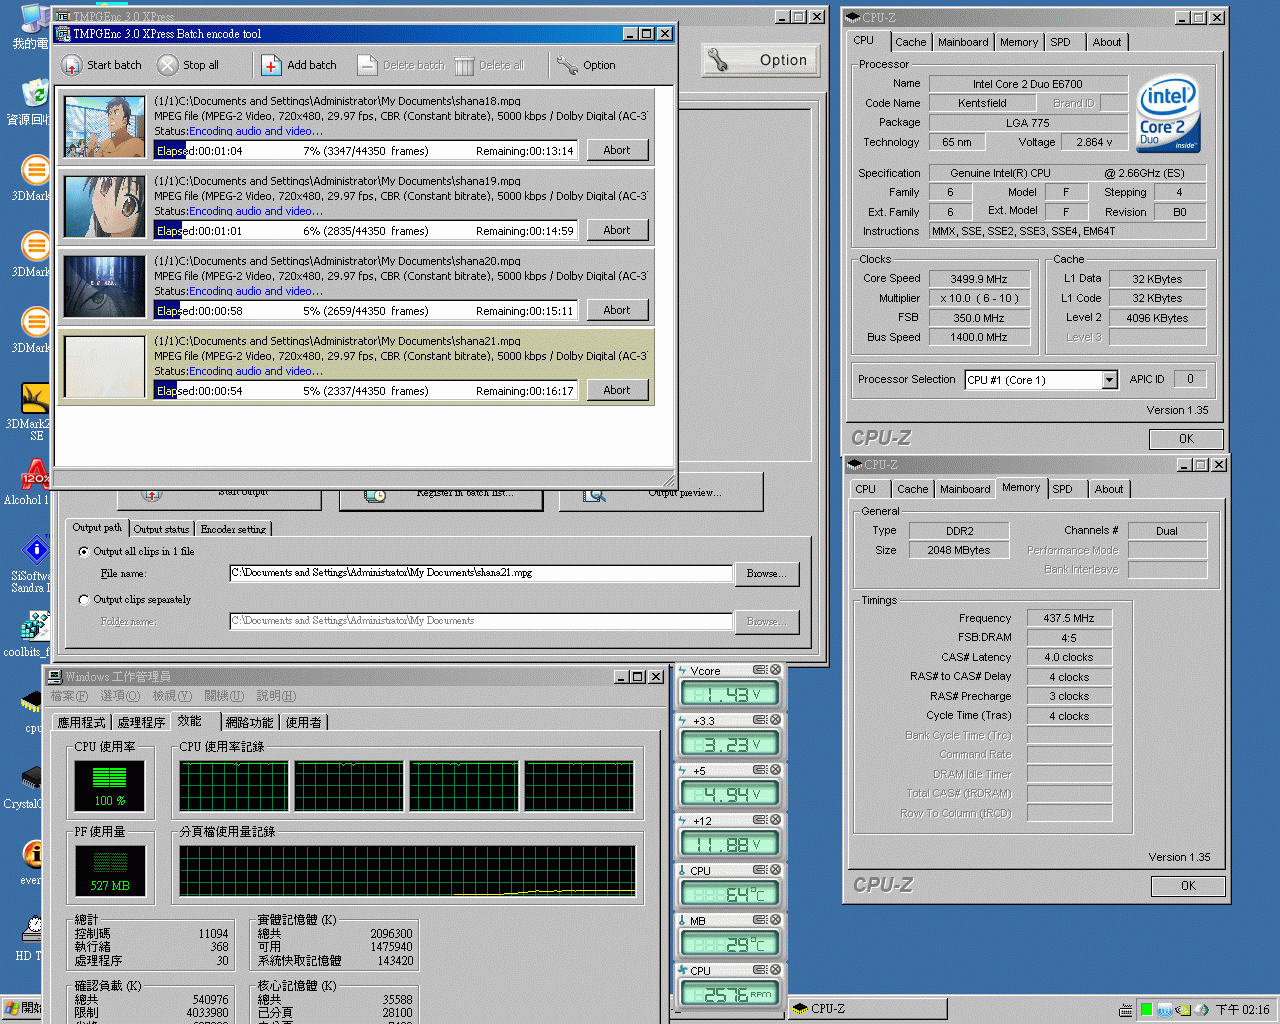
Task: Open Task Manager 檔案 (File) menu
Action: coord(69,696)
